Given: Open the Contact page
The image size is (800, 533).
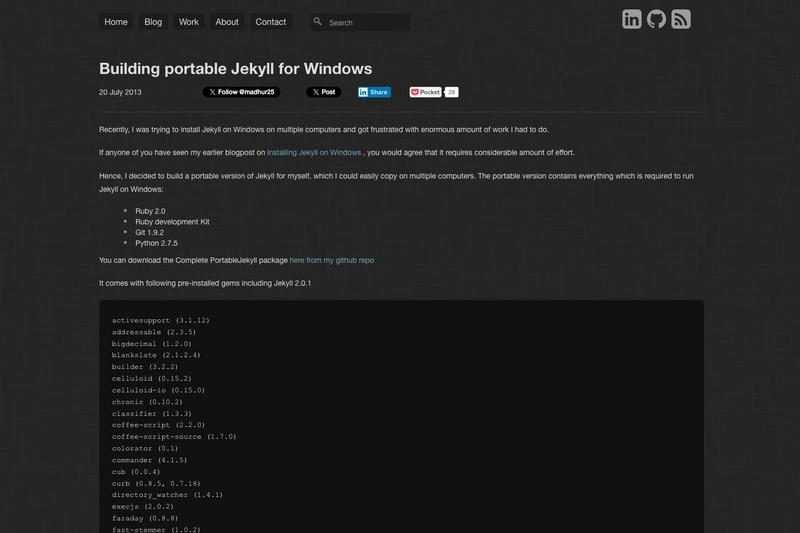Looking at the screenshot, I should pyautogui.click(x=270, y=22).
